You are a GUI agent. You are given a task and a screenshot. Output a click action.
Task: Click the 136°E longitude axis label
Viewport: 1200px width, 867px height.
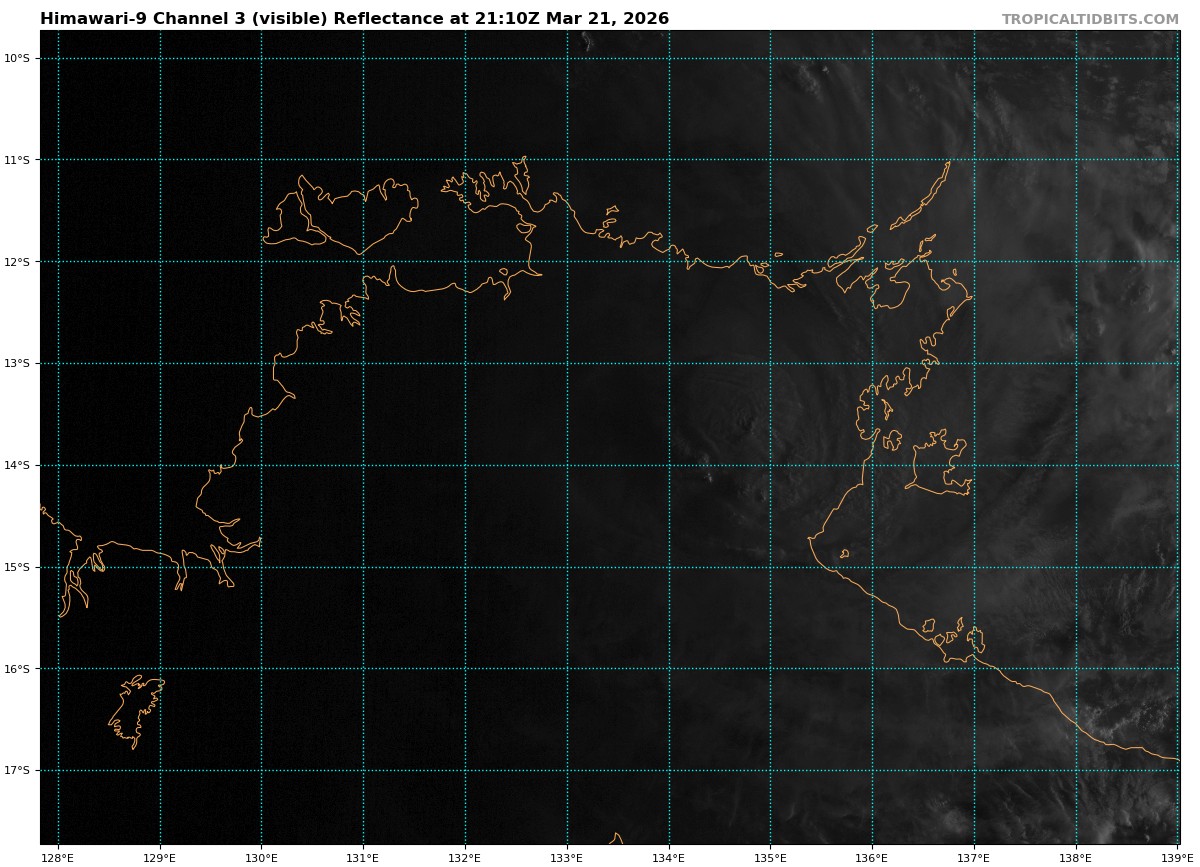(872, 858)
